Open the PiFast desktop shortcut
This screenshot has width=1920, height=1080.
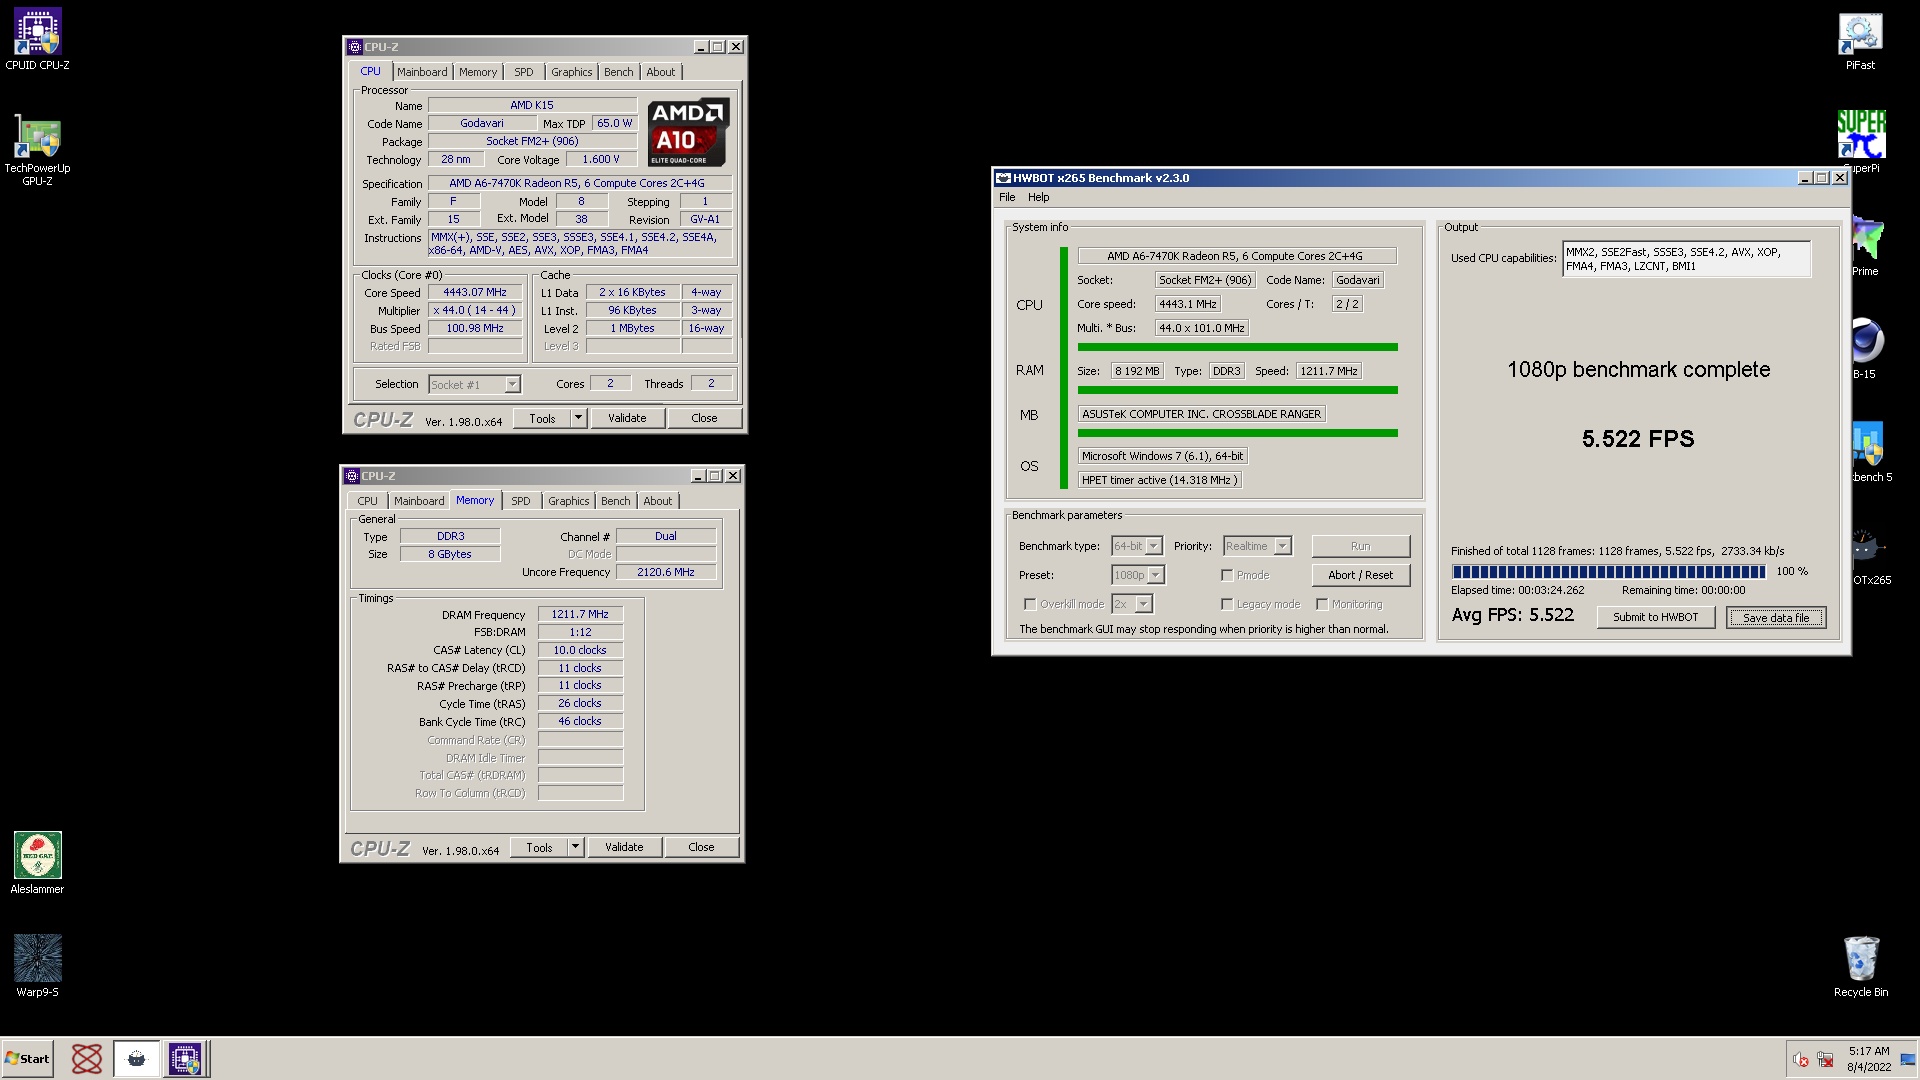(1860, 40)
